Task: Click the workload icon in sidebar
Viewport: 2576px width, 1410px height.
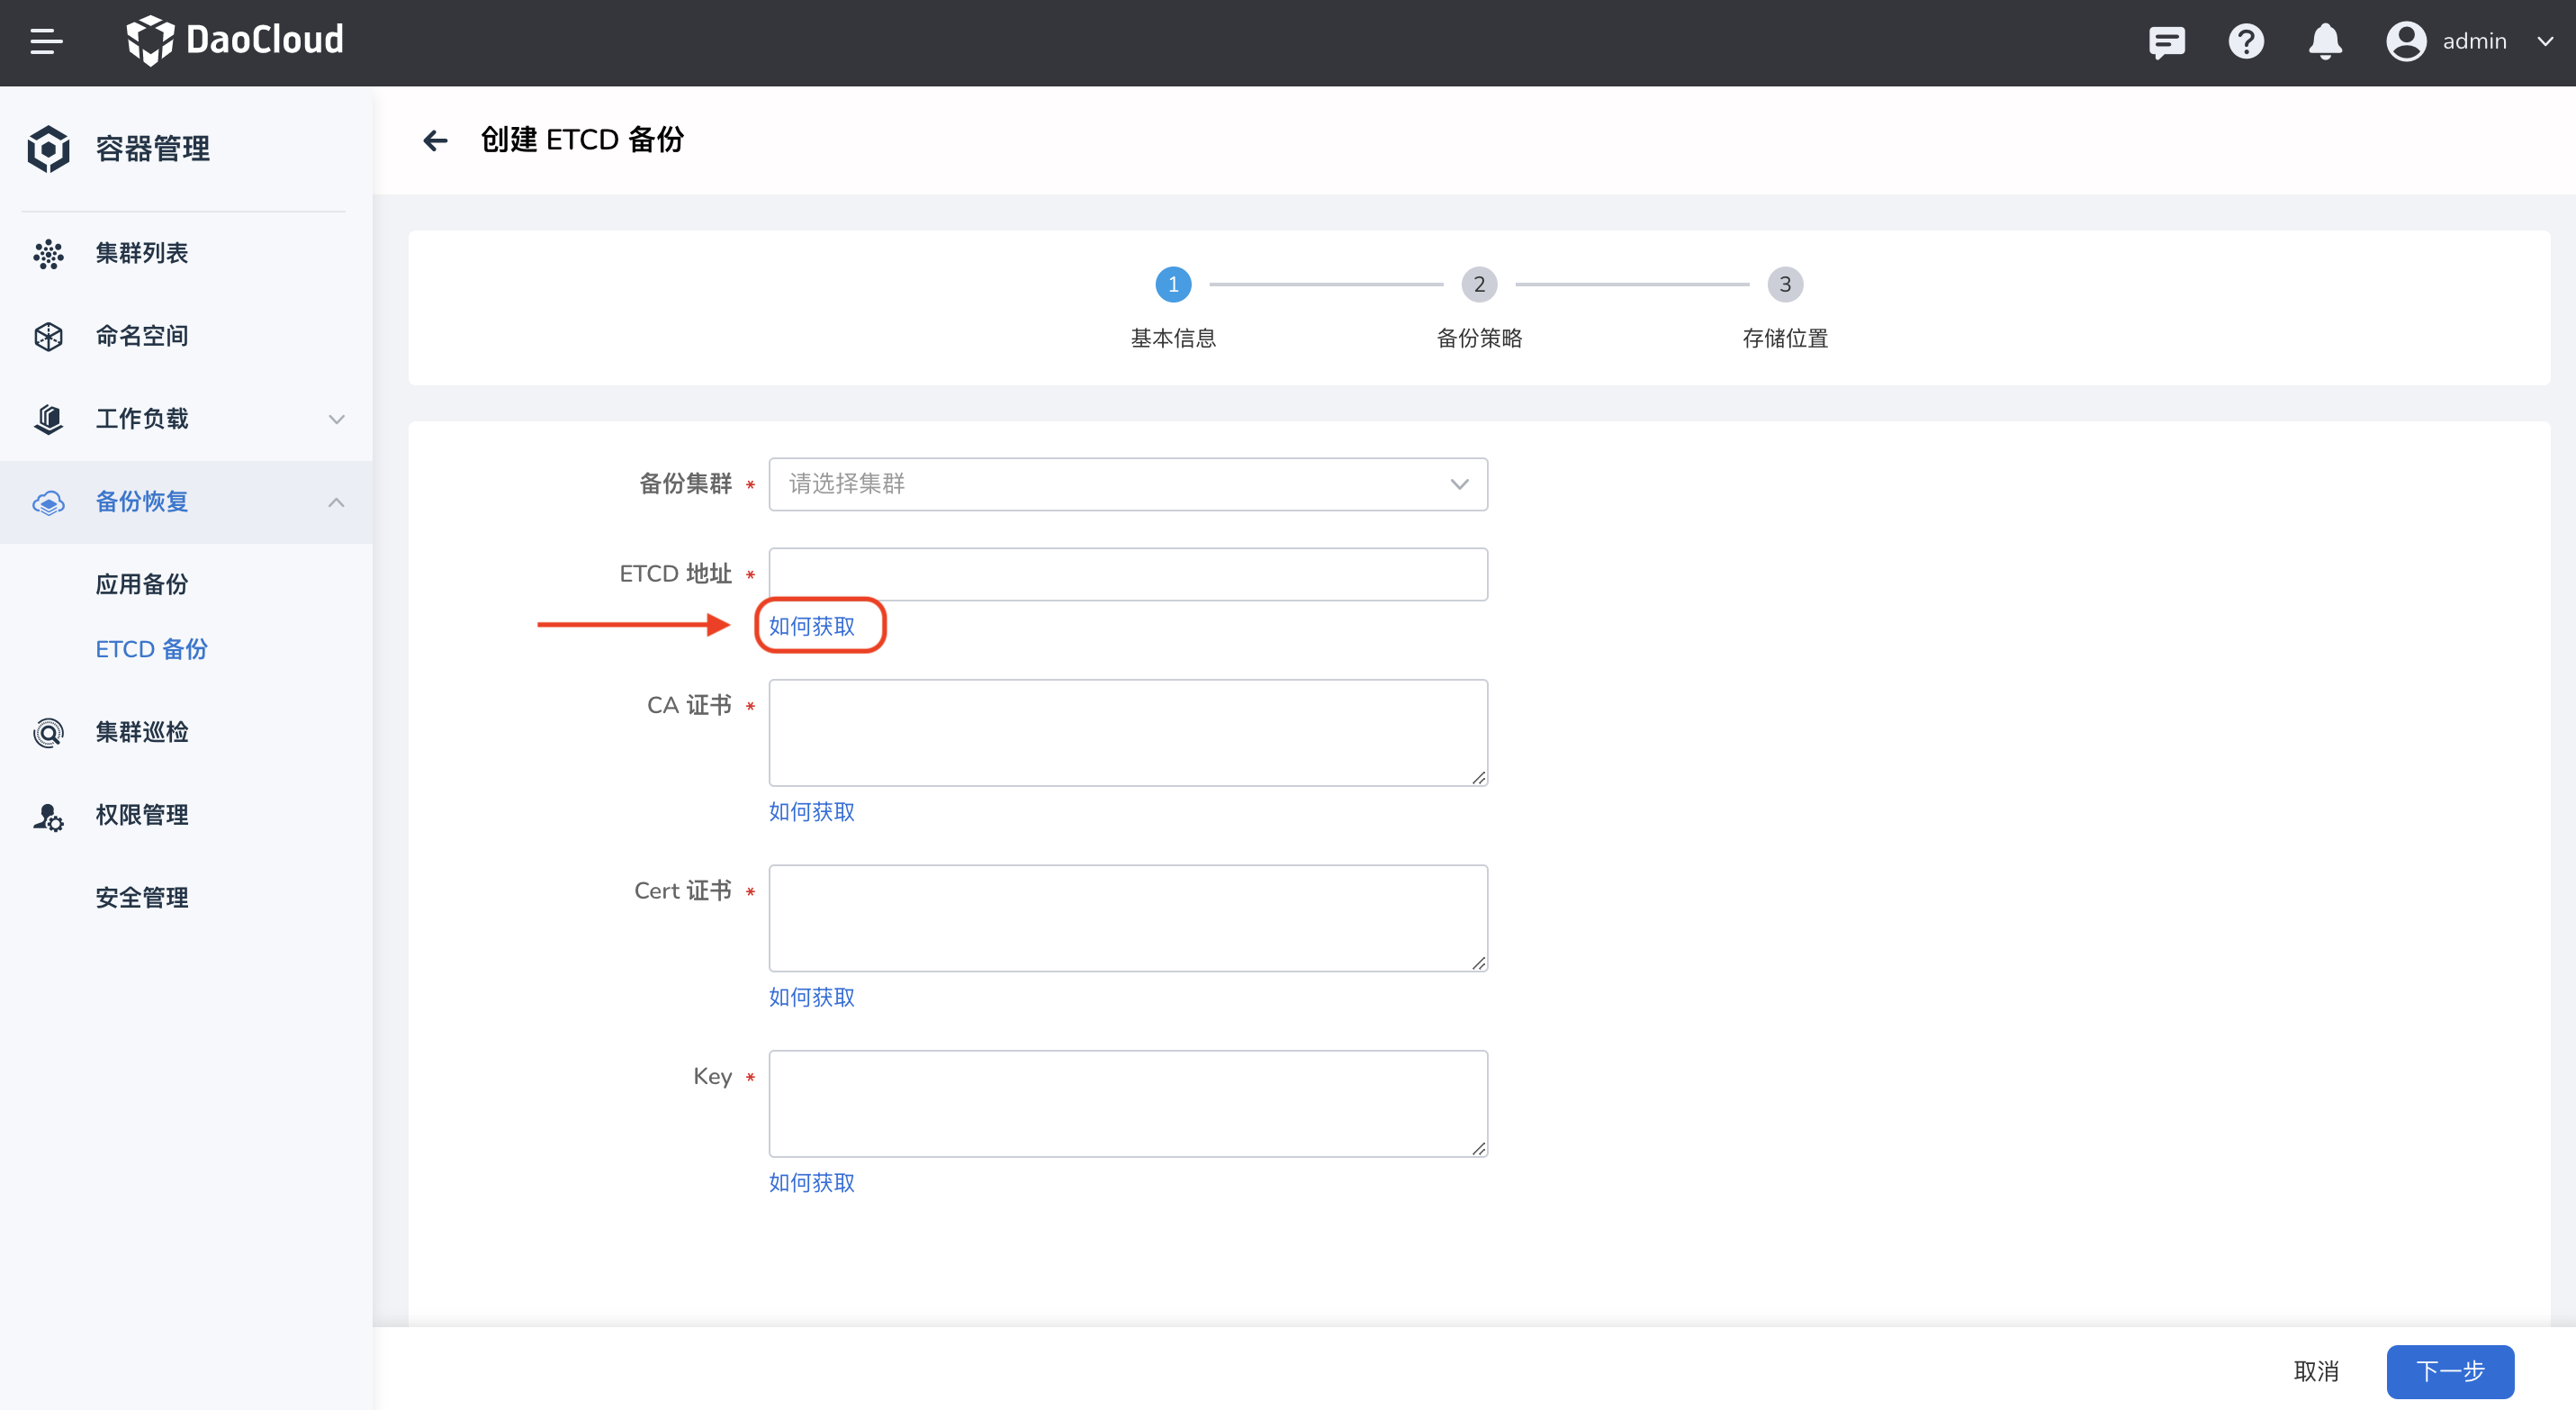Action: tap(48, 419)
